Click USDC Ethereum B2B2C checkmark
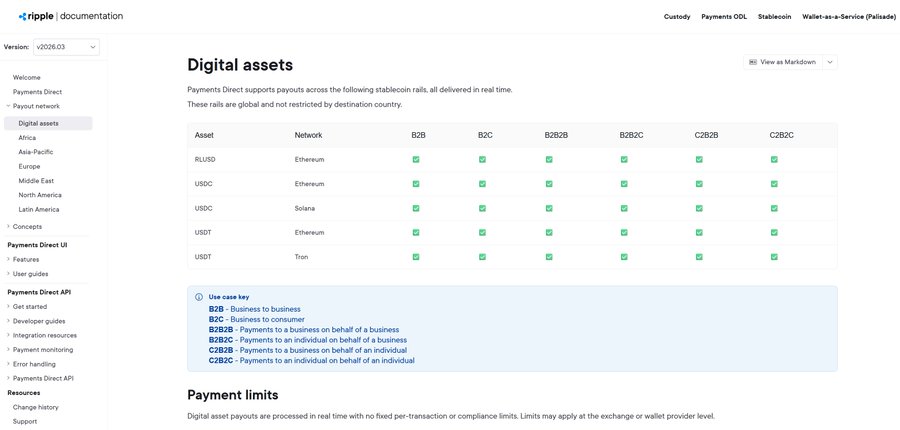Image resolution: width=900 pixels, height=430 pixels. (x=624, y=184)
